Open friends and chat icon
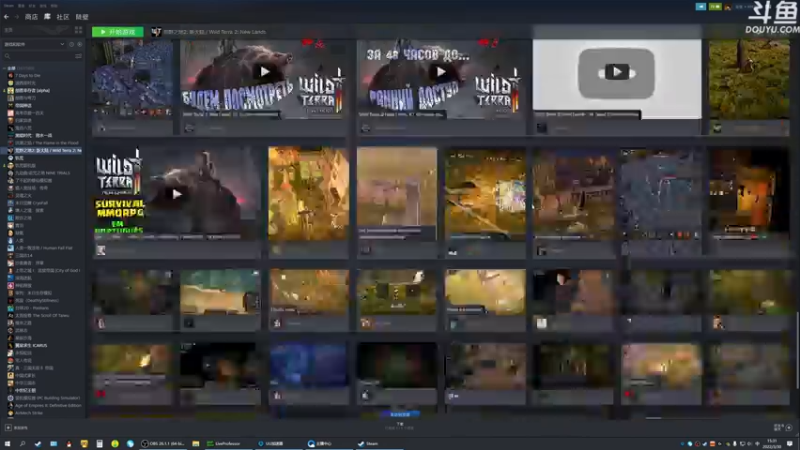 tap(789, 428)
